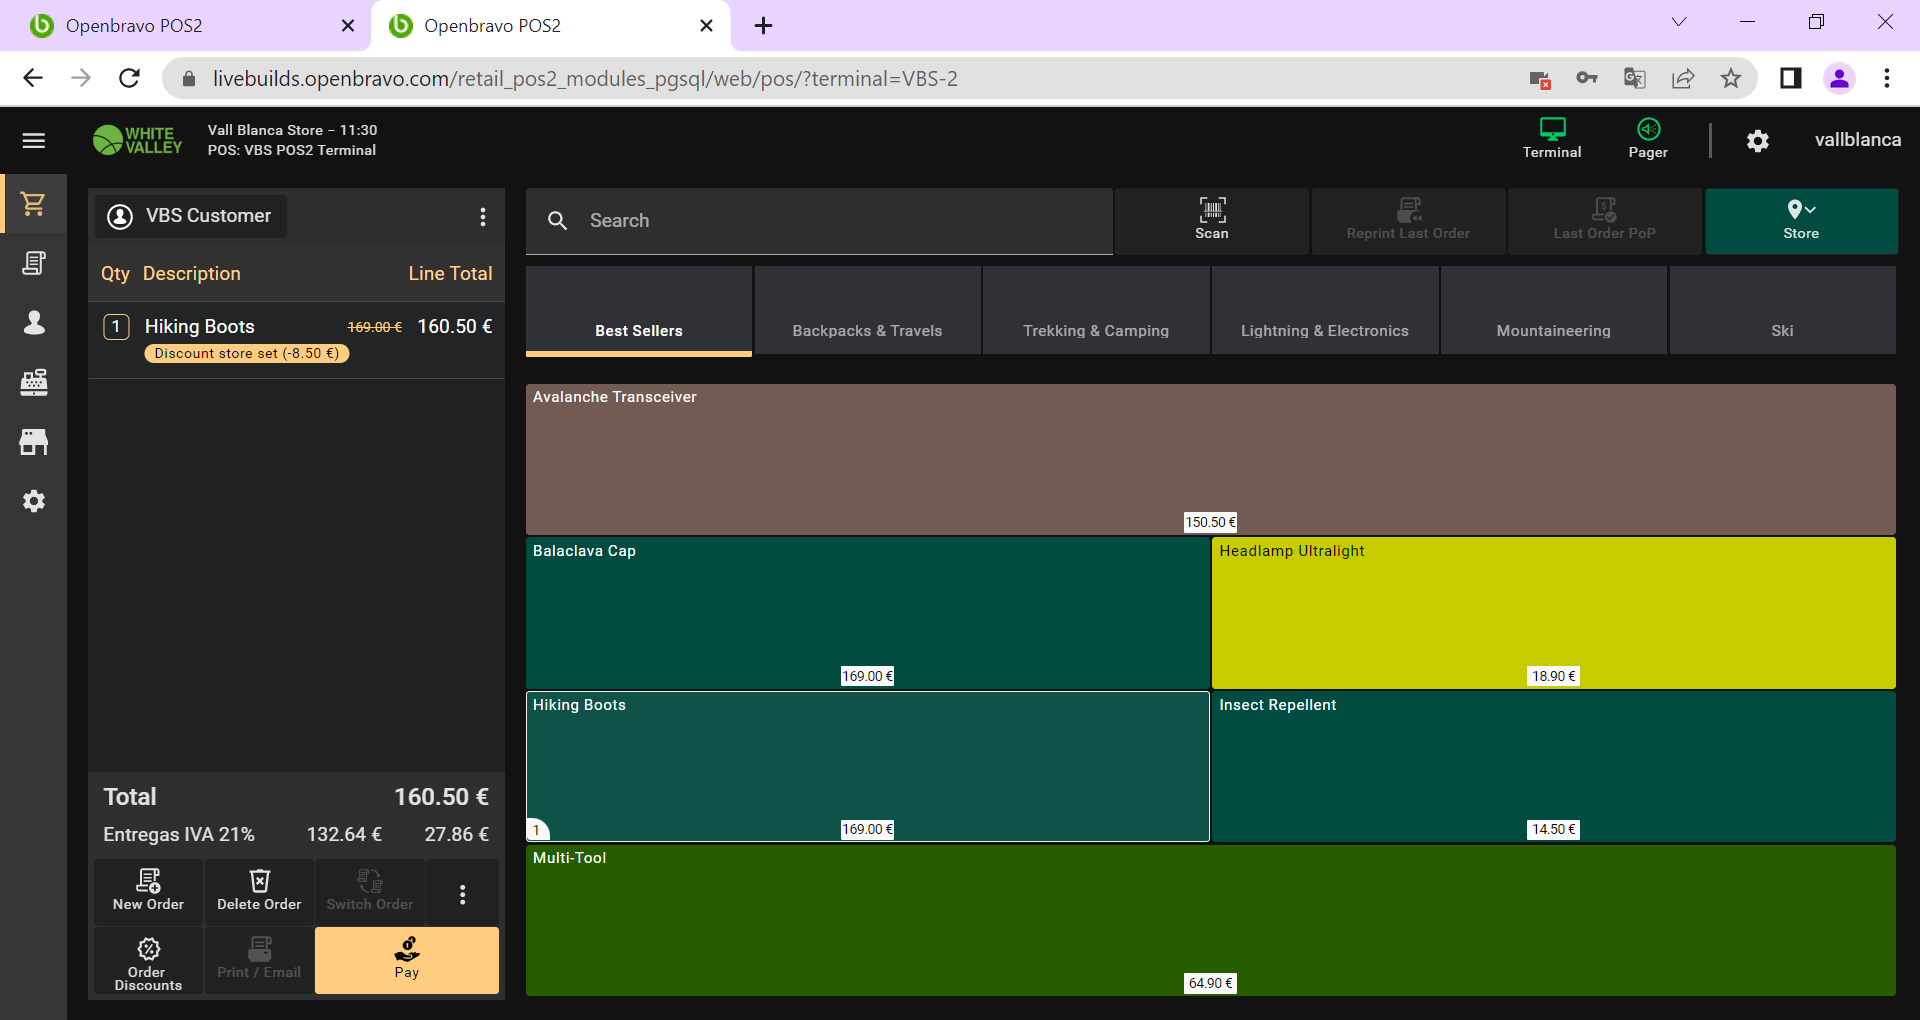Click the product Search field

pyautogui.click(x=830, y=221)
